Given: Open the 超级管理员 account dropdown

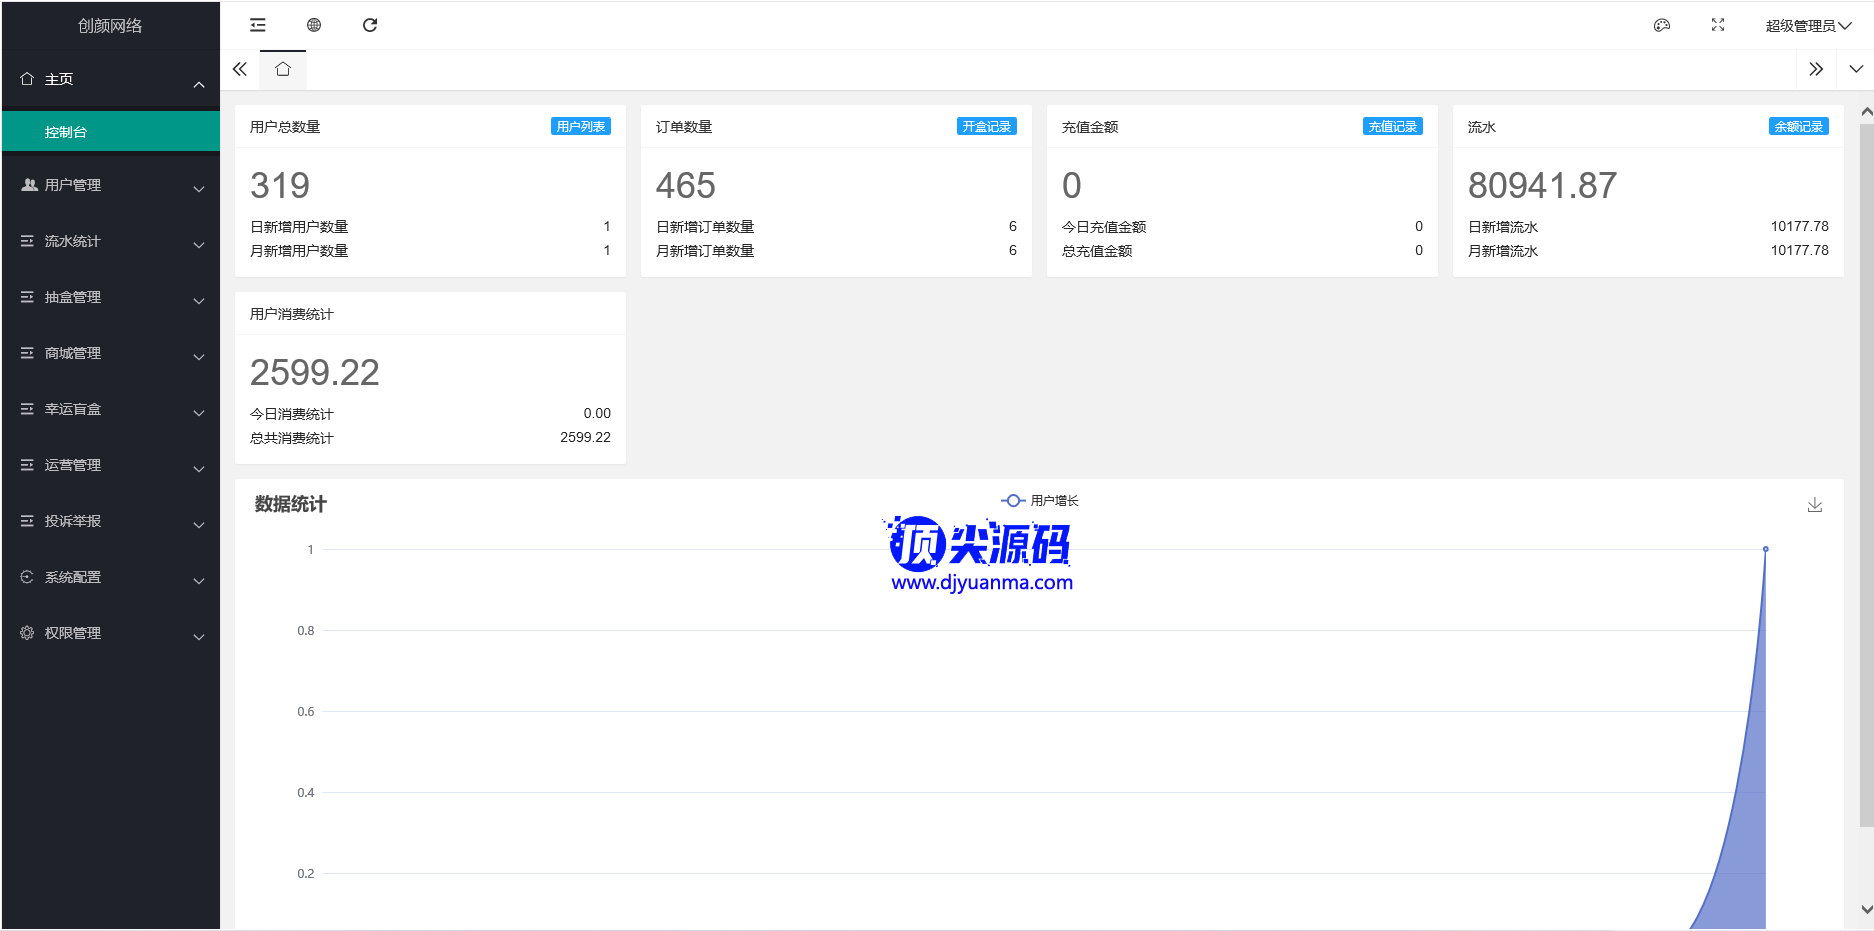Looking at the screenshot, I should pos(1807,26).
